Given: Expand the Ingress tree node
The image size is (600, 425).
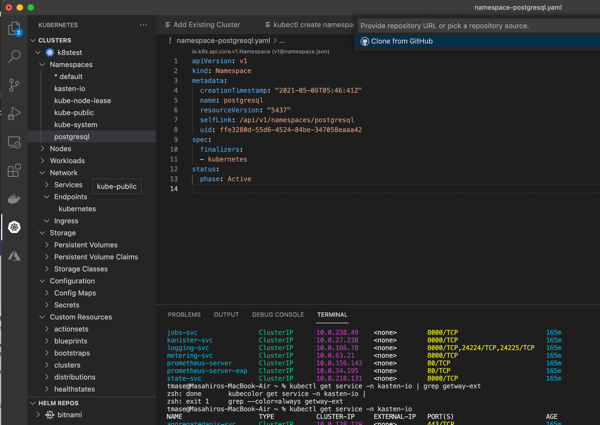Looking at the screenshot, I should pyautogui.click(x=47, y=221).
